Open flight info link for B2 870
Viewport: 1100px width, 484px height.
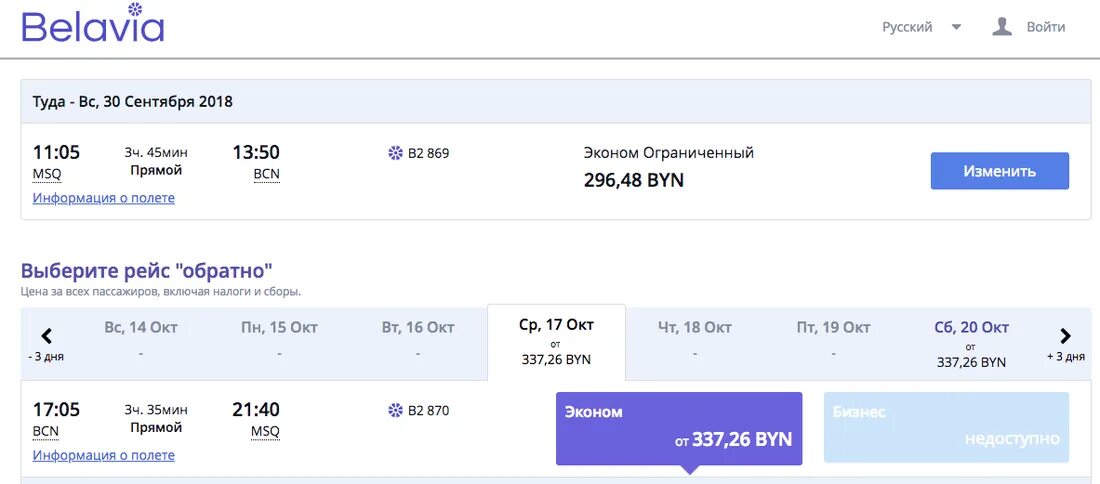(104, 455)
